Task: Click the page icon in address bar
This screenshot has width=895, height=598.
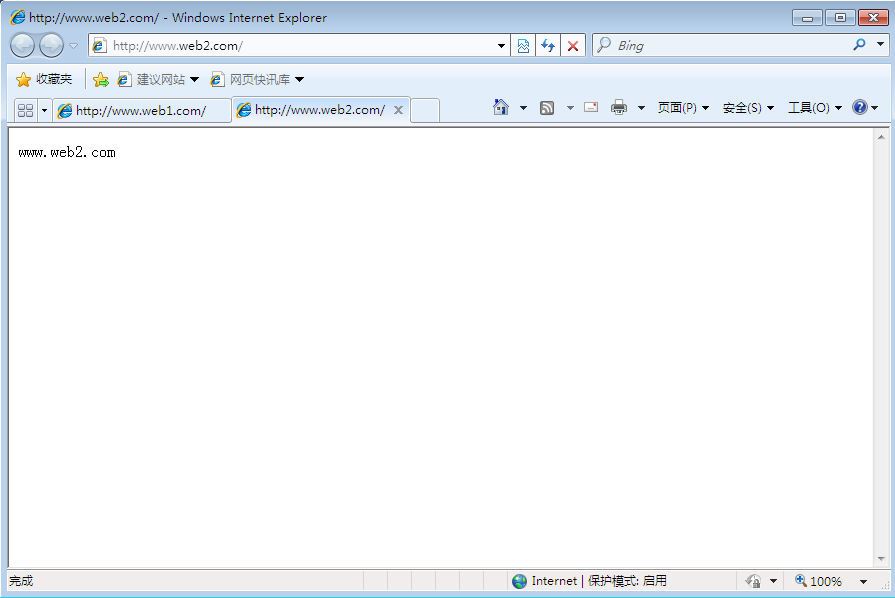Action: point(99,46)
